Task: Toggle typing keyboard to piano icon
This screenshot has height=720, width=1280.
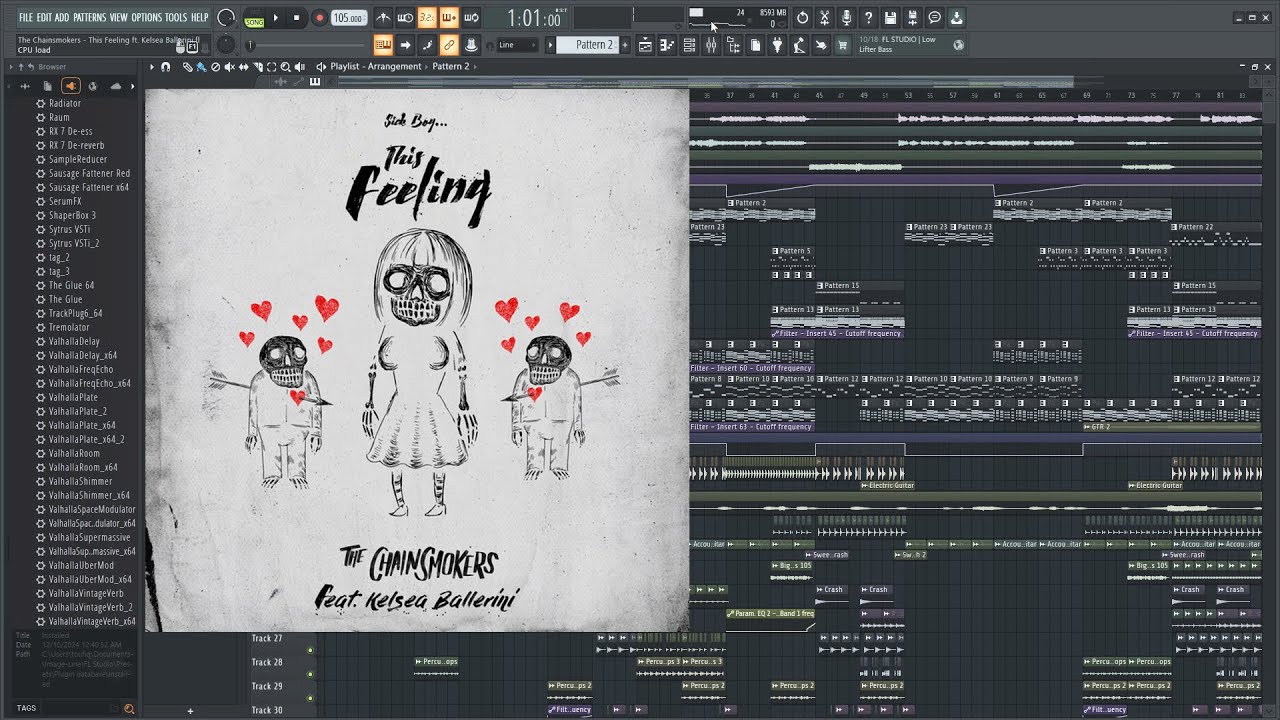Action: tap(383, 45)
